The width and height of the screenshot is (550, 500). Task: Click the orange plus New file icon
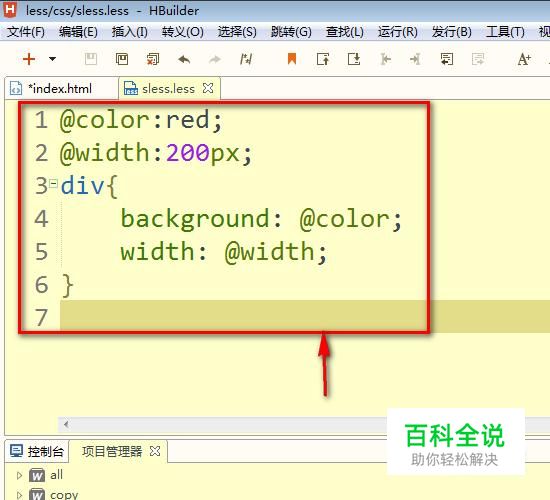point(29,59)
